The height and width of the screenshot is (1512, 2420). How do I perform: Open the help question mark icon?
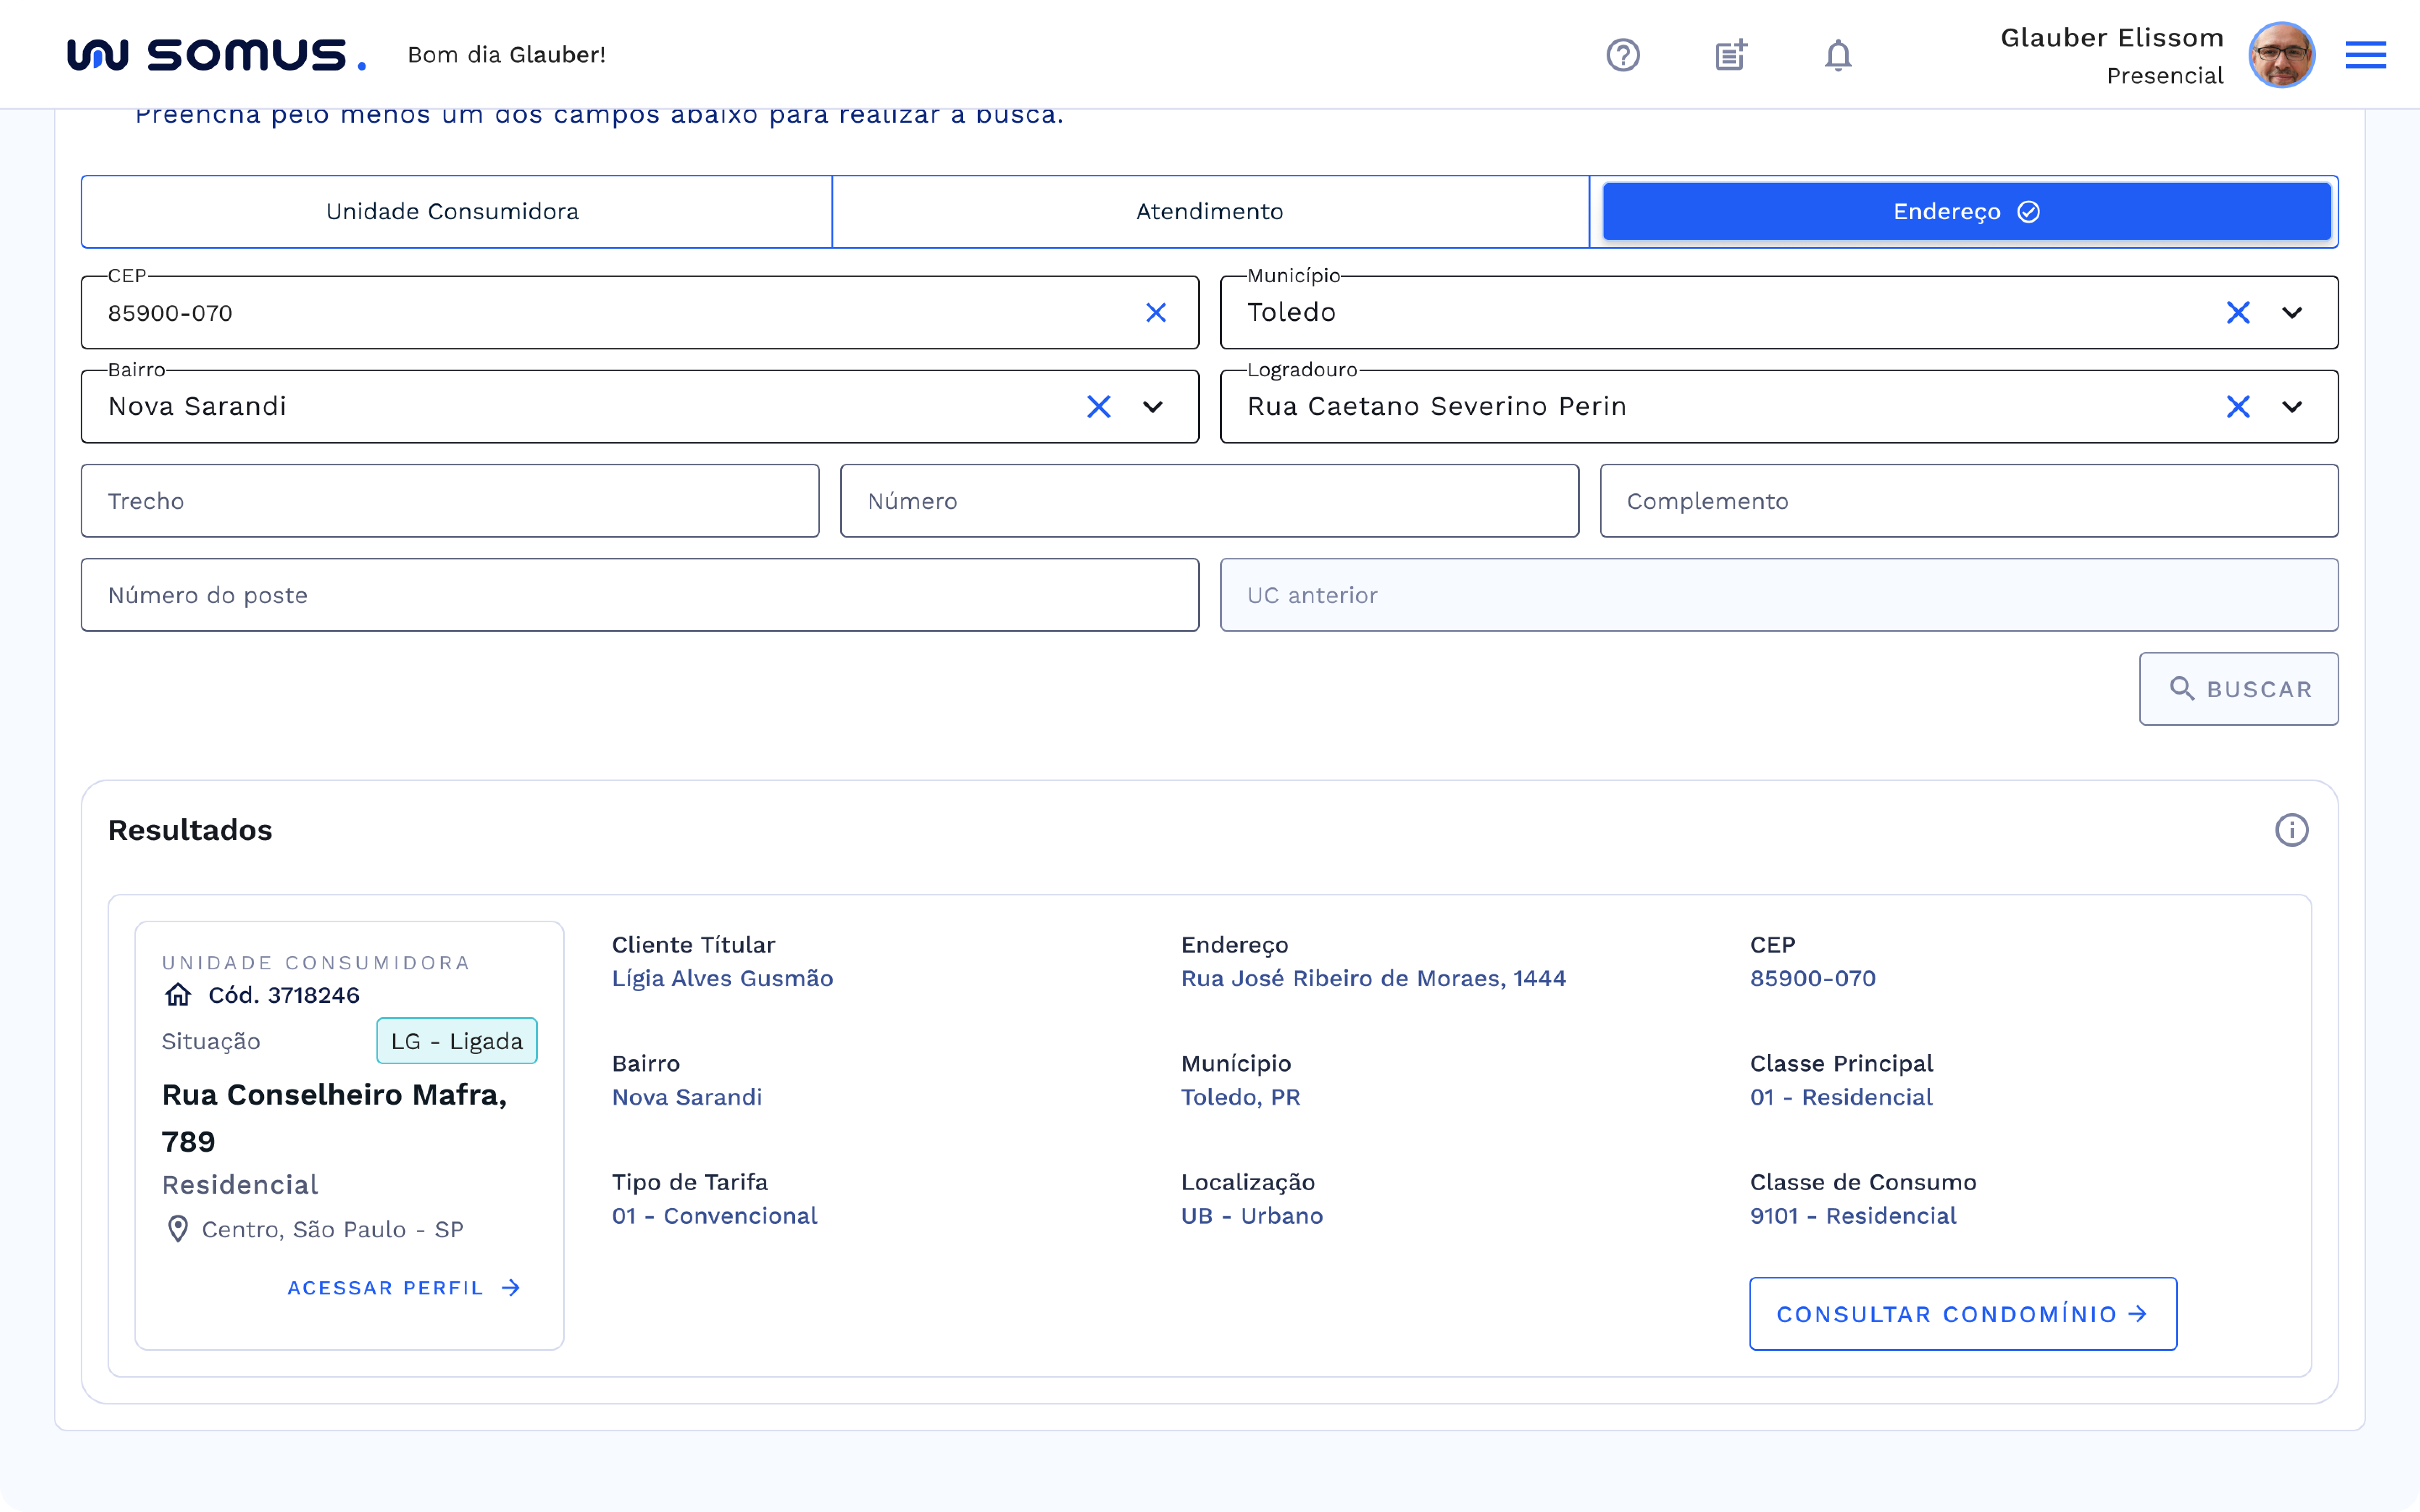click(x=1623, y=55)
